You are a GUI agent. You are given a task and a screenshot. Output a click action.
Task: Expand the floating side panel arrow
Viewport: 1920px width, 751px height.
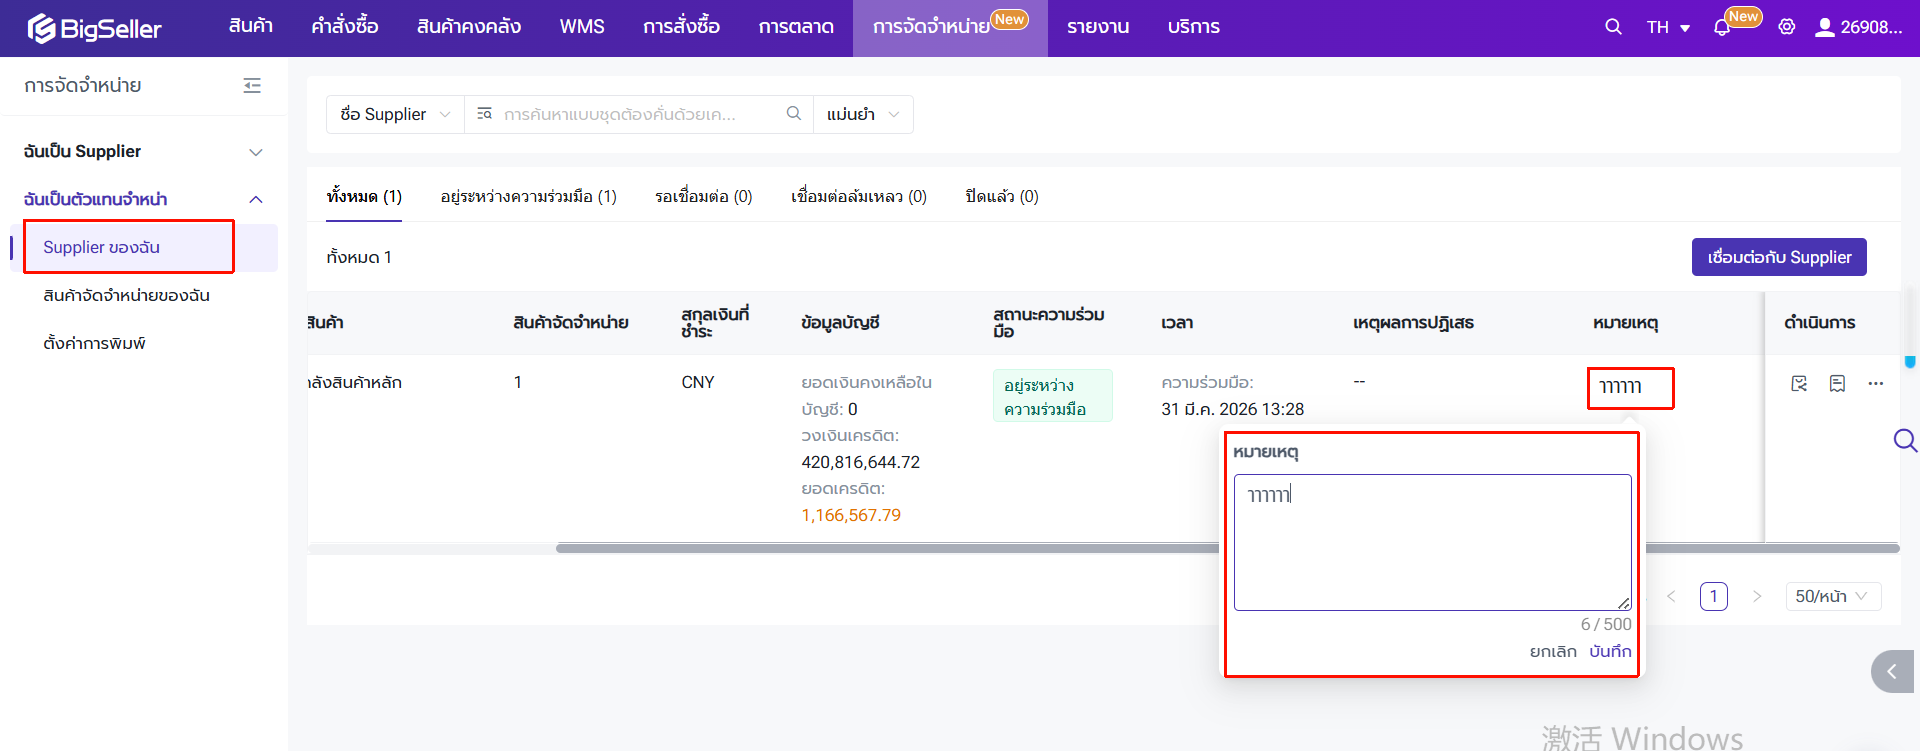(1891, 672)
